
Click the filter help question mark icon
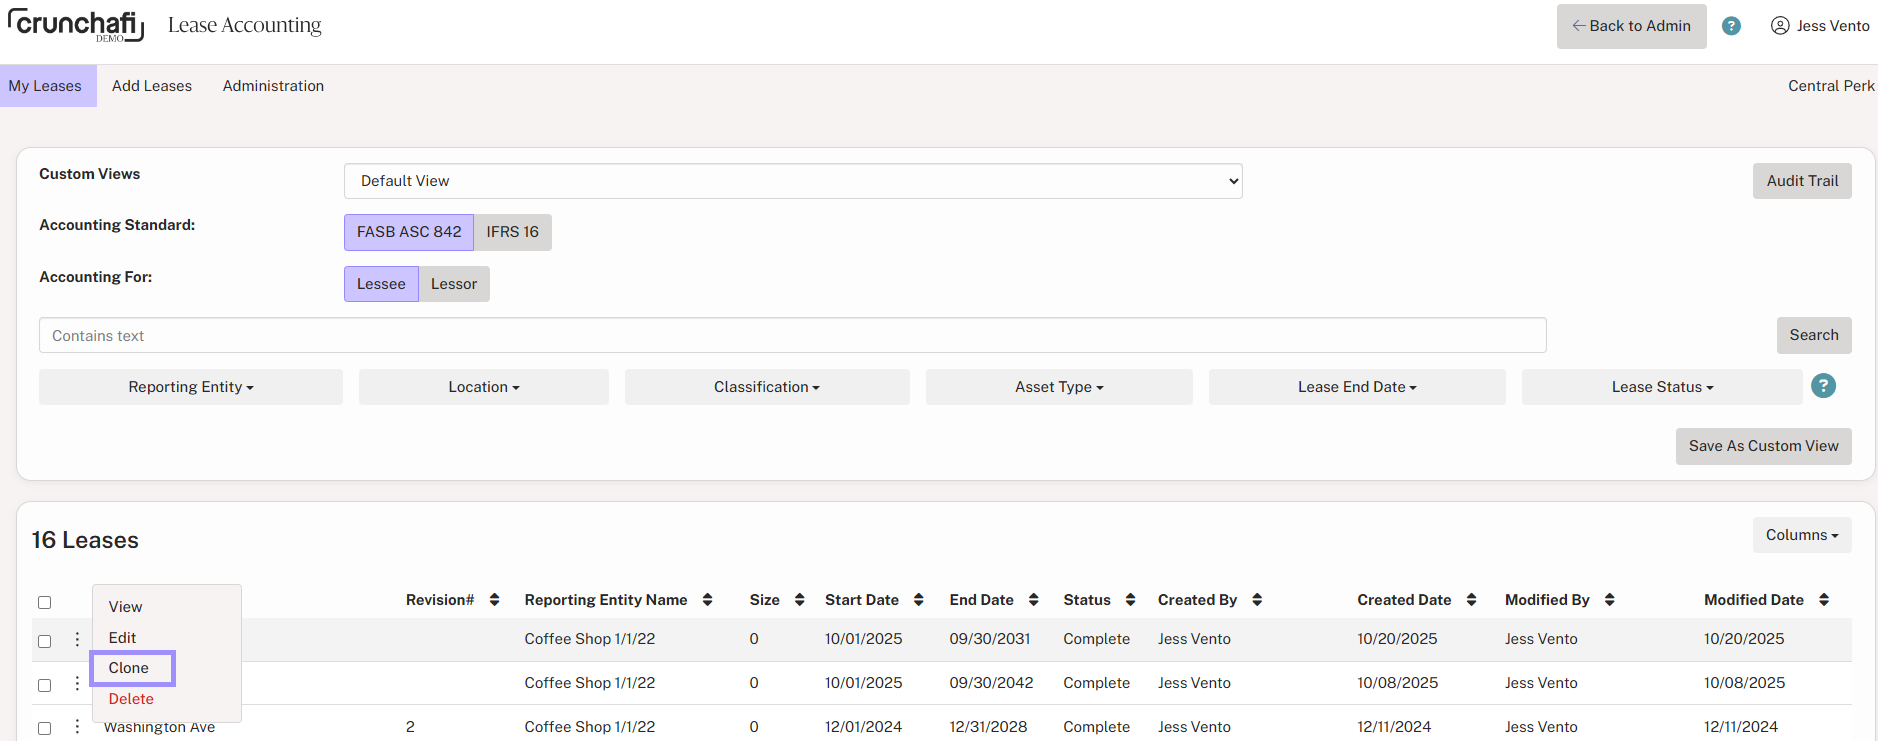[x=1823, y=386]
